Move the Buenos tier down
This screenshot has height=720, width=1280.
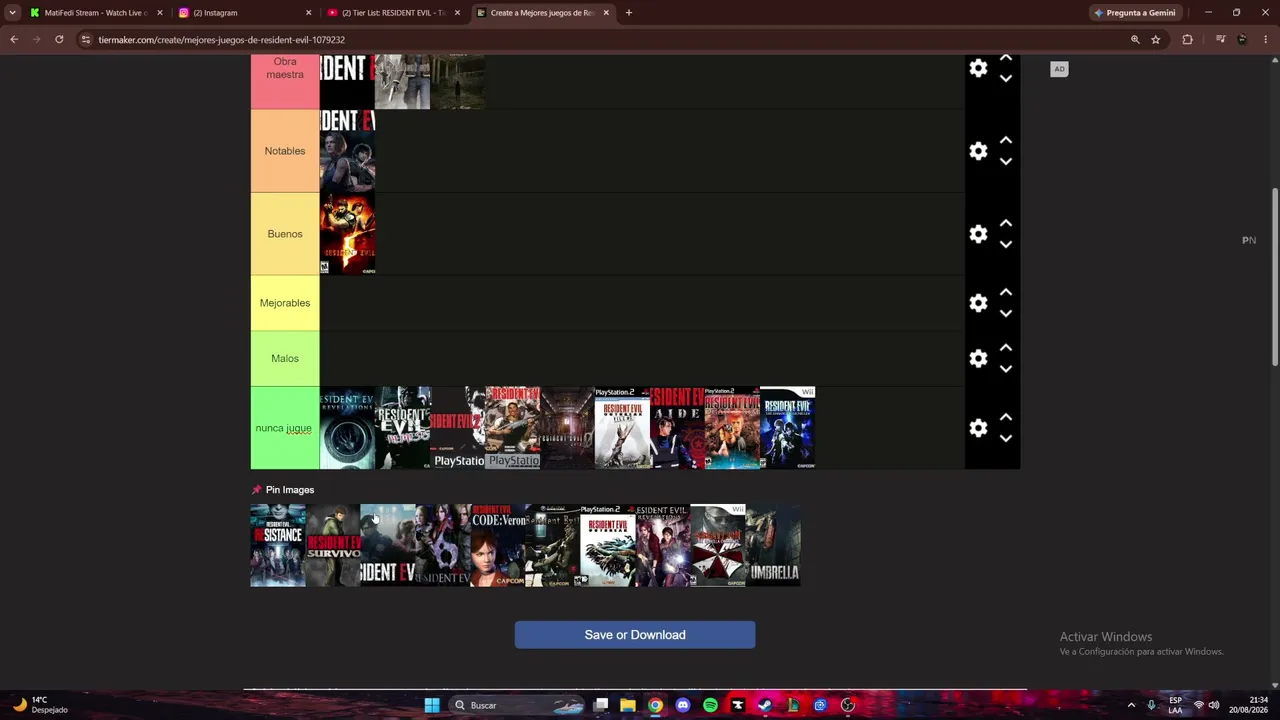pos(1006,244)
